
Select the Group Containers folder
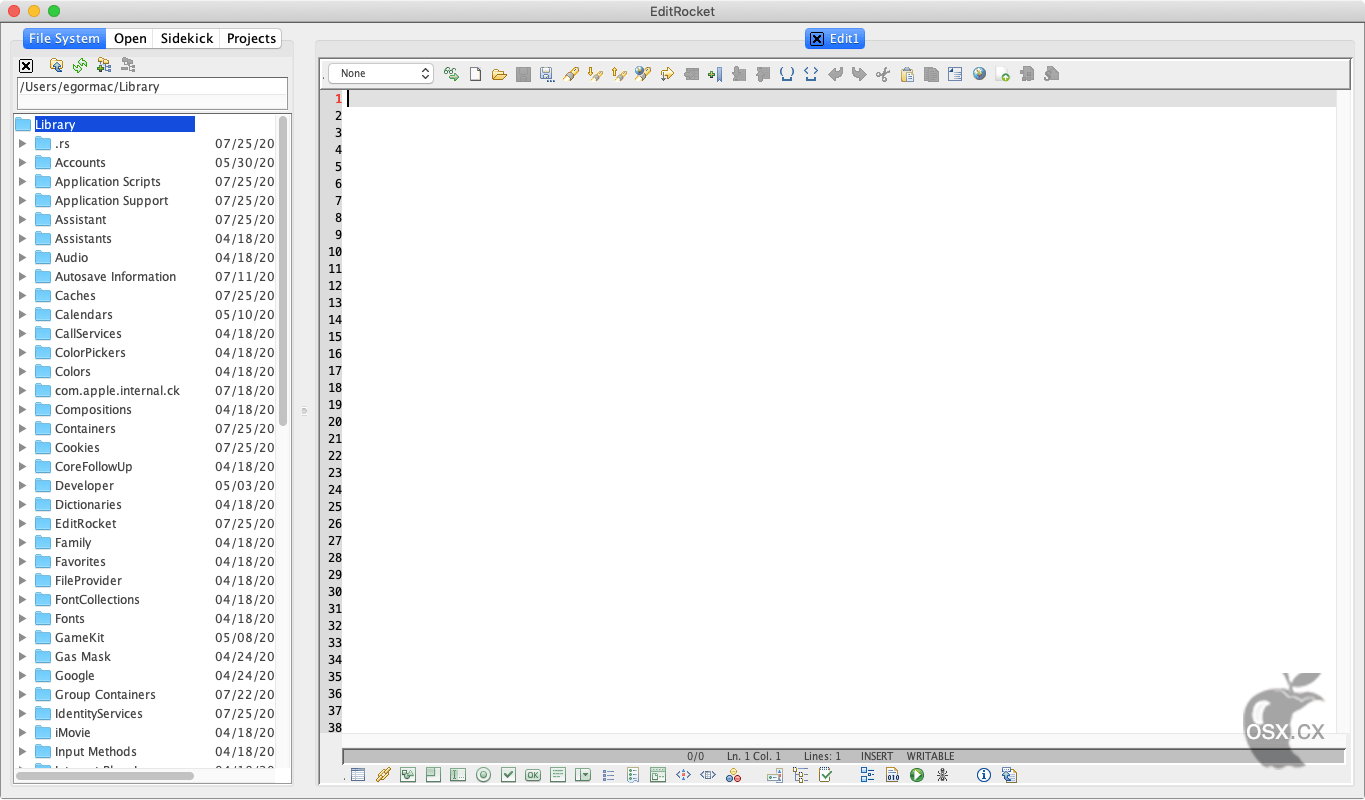pos(105,694)
